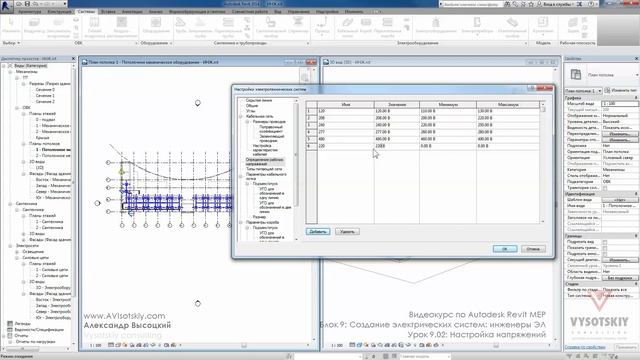Image resolution: width=640 pixels, height=360 pixels.
Task: Select the Сантехнический прибор plumbing fixture tool
Action: click(270, 26)
